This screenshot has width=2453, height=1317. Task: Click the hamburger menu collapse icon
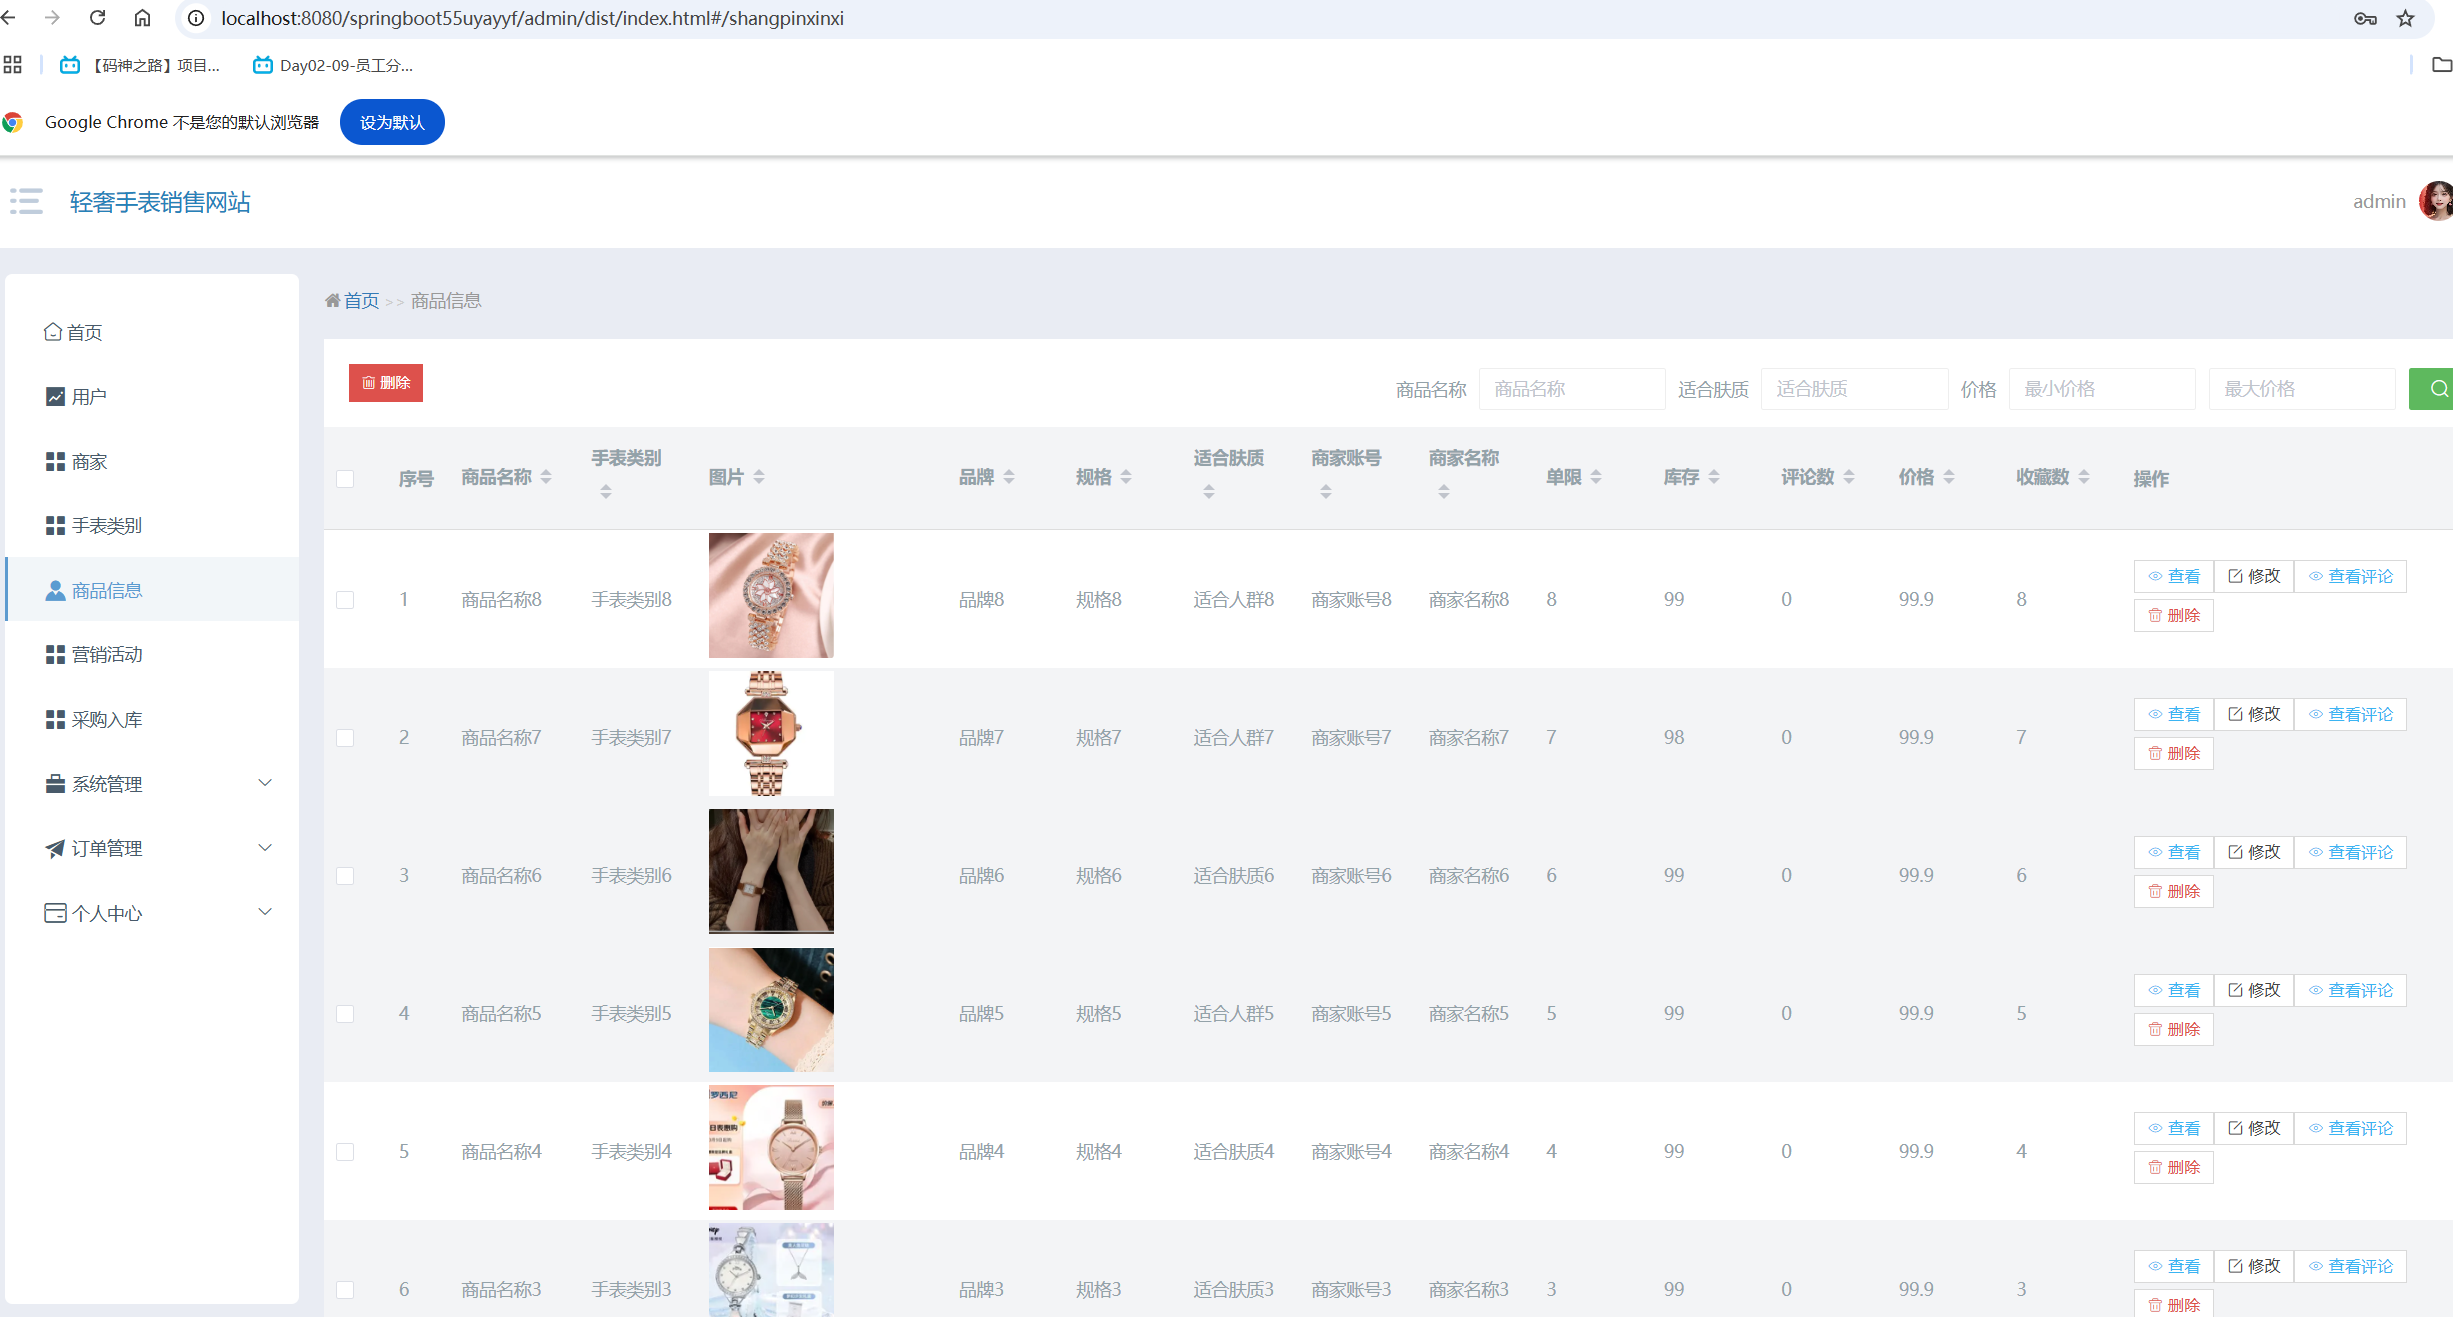(x=26, y=201)
